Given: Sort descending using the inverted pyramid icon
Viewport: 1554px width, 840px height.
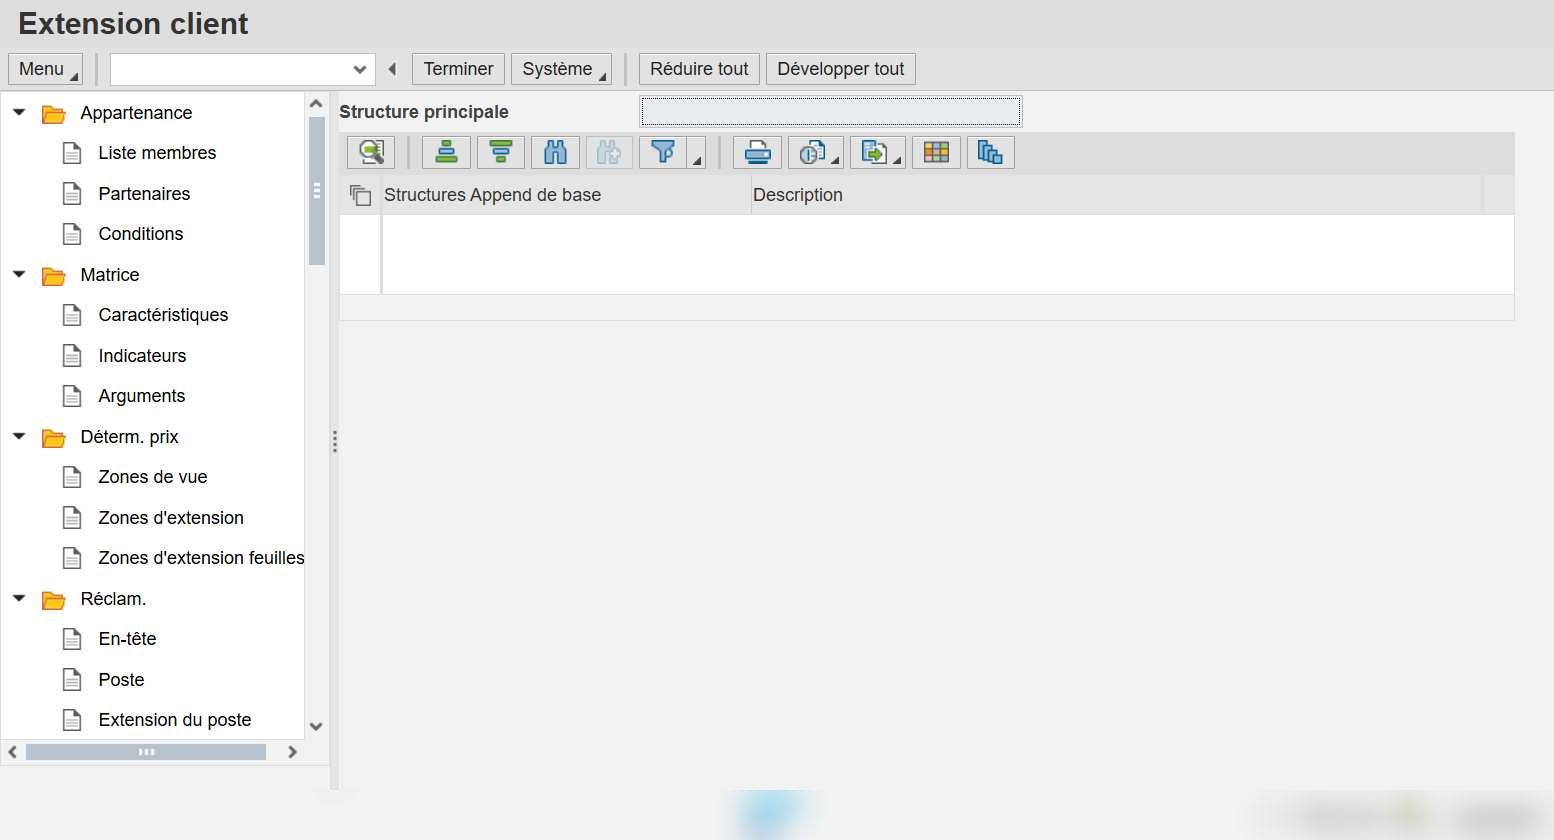Looking at the screenshot, I should click(501, 152).
